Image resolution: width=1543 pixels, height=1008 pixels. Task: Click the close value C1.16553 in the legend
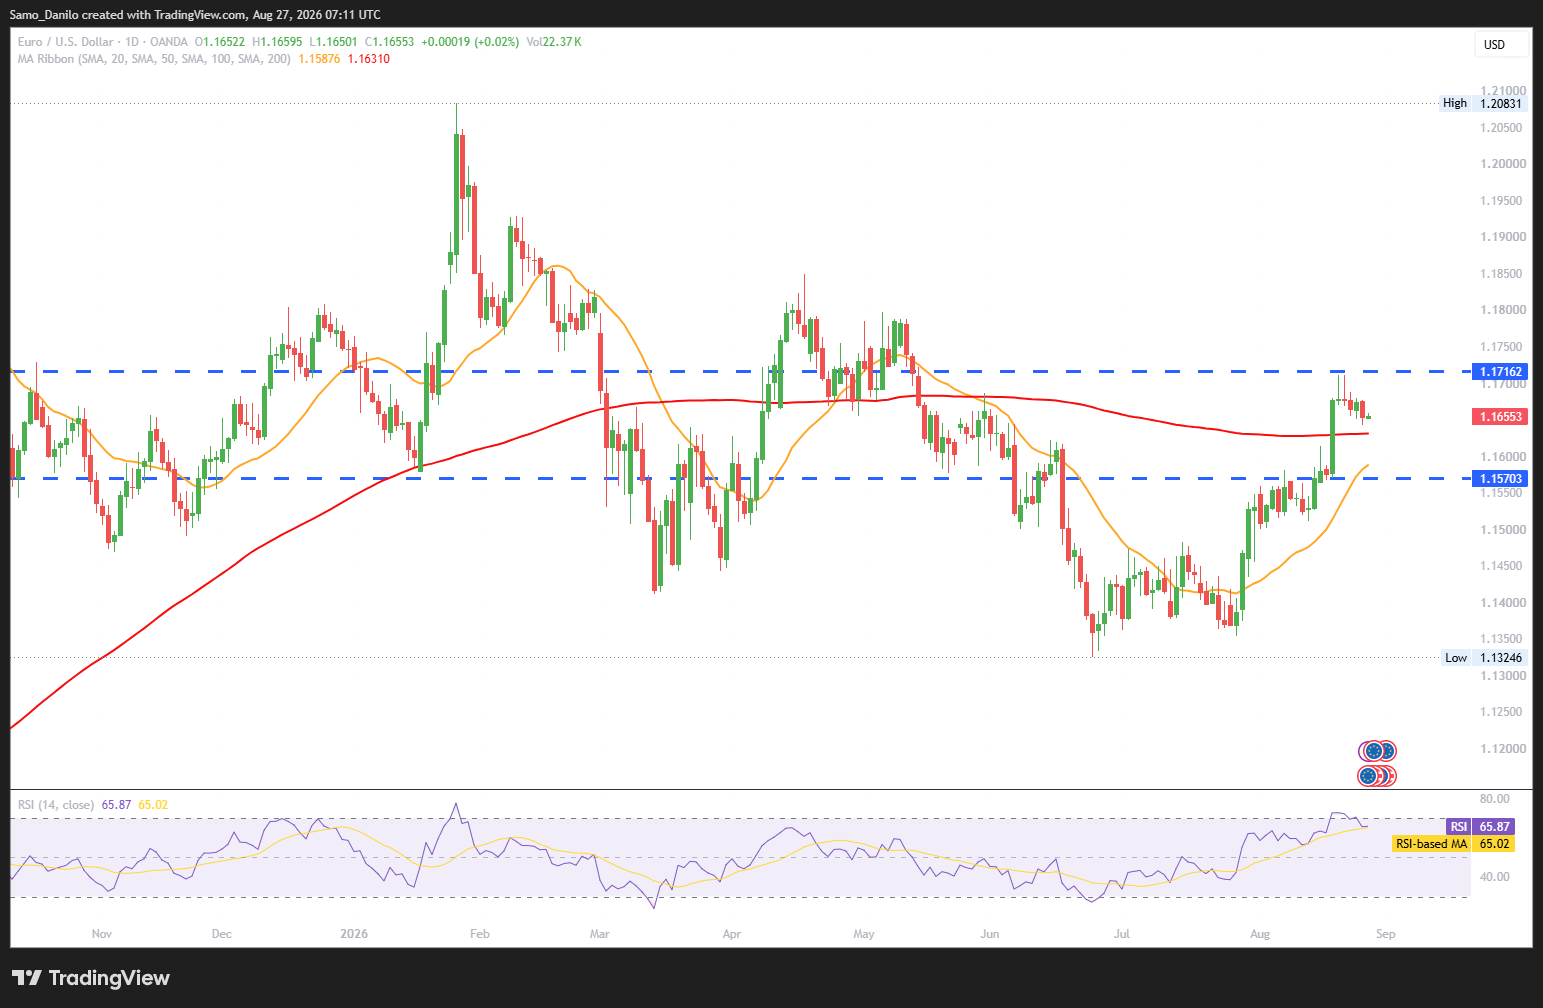390,42
